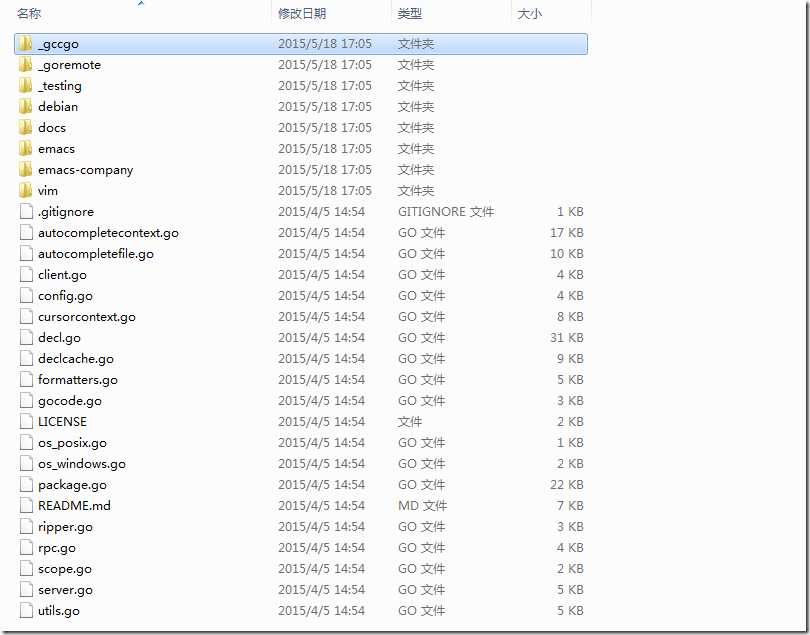
Task: Select the file name utils.go
Action: pyautogui.click(x=59, y=611)
